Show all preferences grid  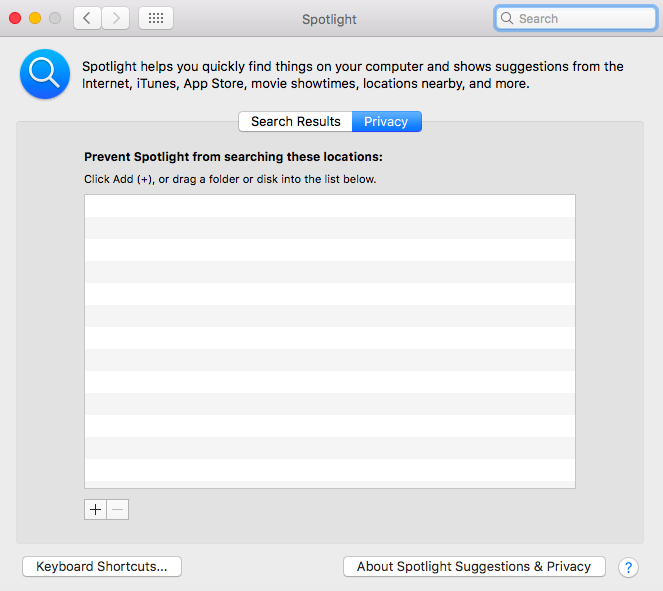(x=156, y=18)
